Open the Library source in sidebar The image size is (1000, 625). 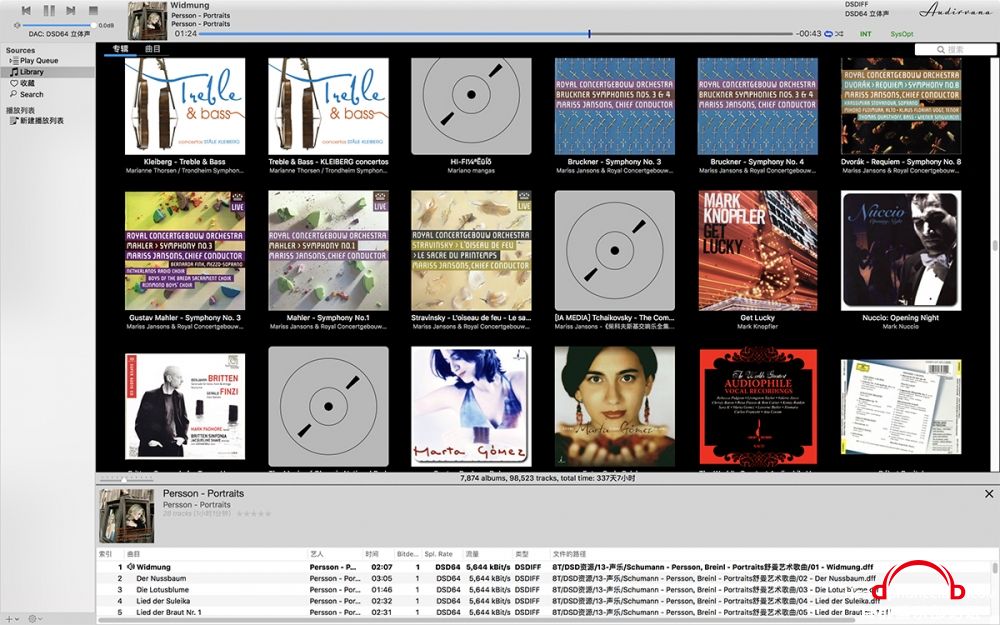click(x=48, y=72)
